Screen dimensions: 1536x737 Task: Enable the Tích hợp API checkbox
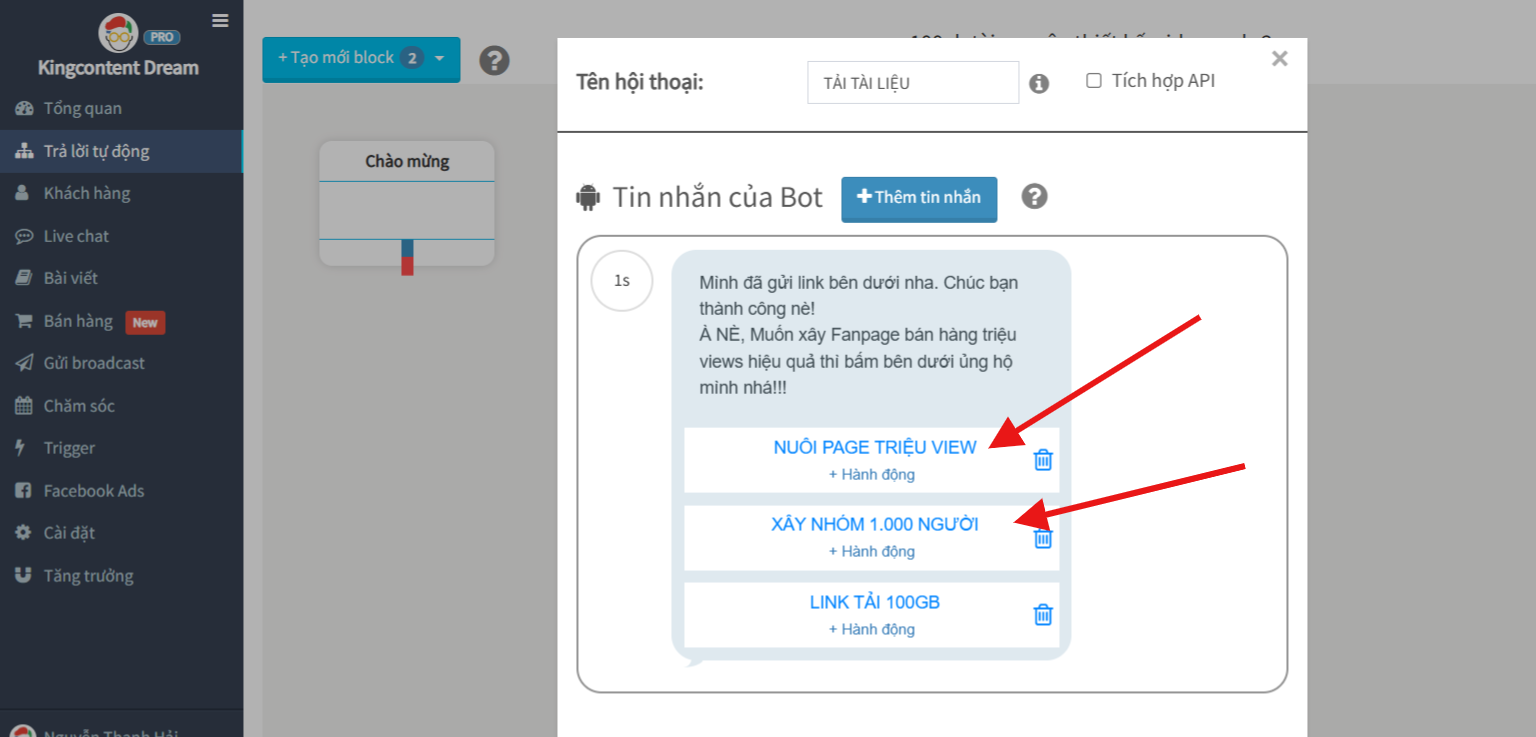pyautogui.click(x=1094, y=81)
